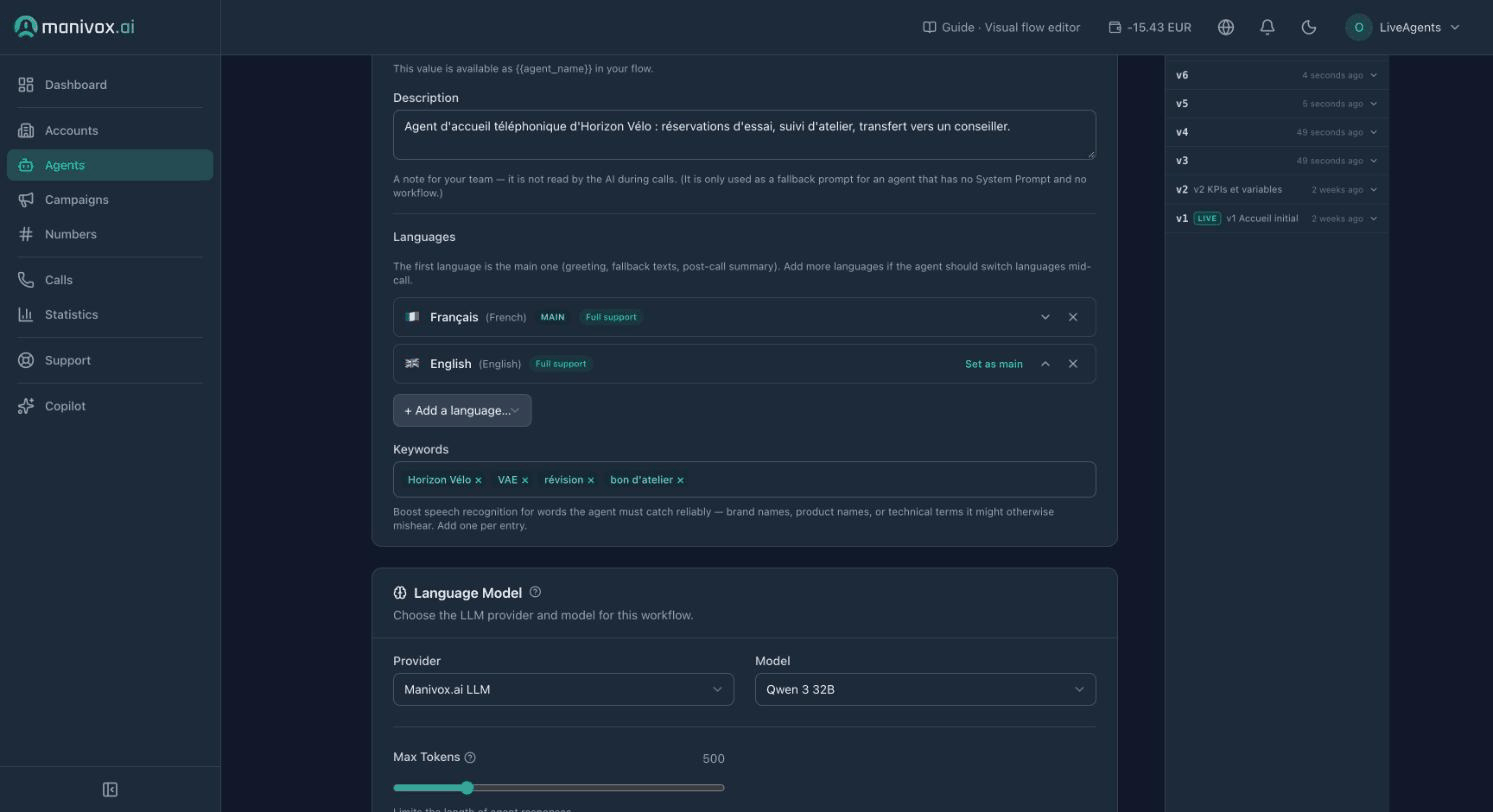Viewport: 1493px width, 812px height.
Task: Expand version v6 entry
Action: [x=1373, y=75]
